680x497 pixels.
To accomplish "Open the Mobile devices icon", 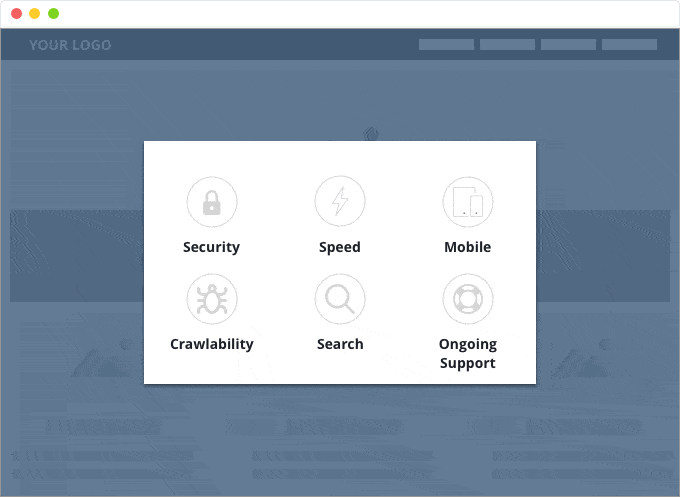I will (x=468, y=202).
